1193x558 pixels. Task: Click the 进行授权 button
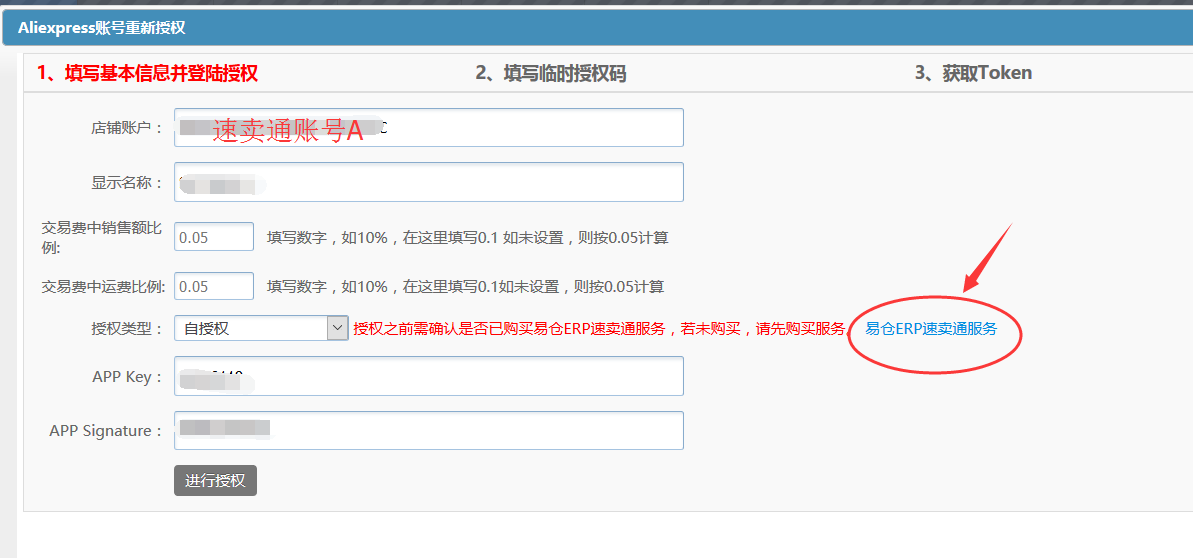(215, 480)
